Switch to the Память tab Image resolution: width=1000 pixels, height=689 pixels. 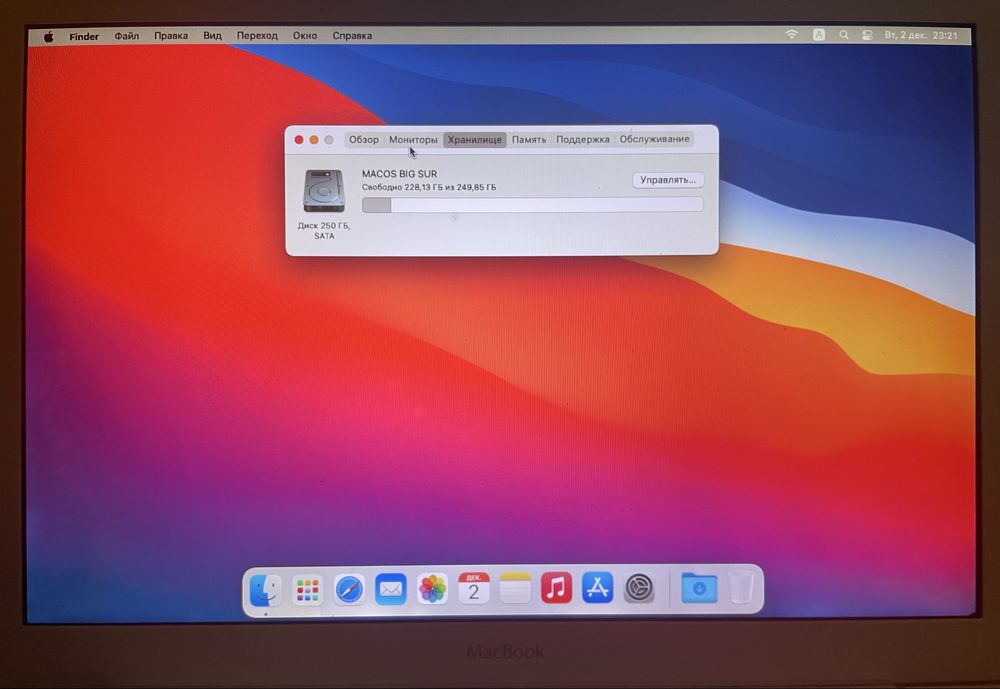pyautogui.click(x=529, y=140)
